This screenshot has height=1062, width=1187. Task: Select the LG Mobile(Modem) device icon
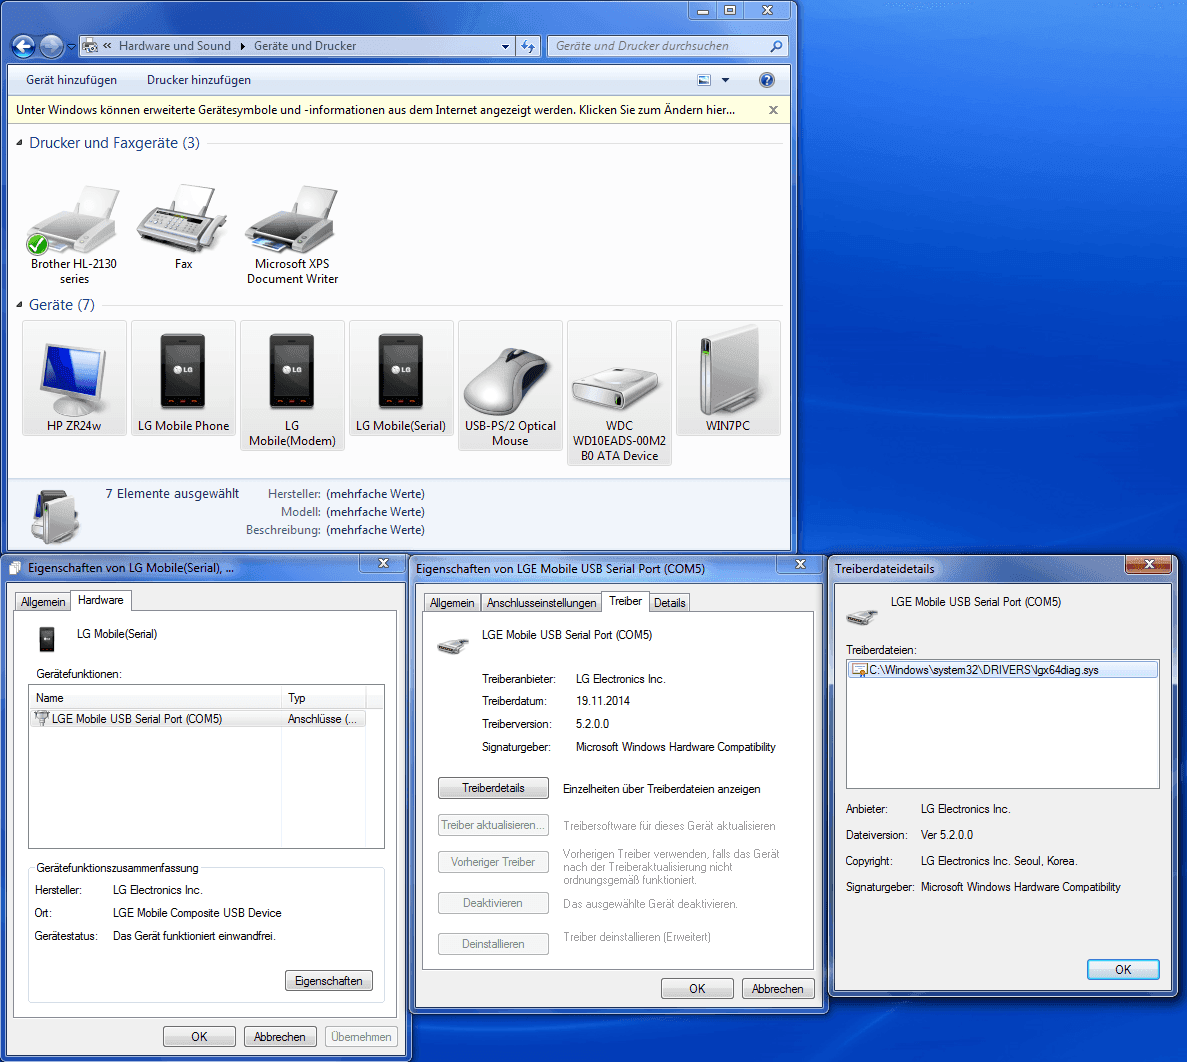click(x=291, y=371)
